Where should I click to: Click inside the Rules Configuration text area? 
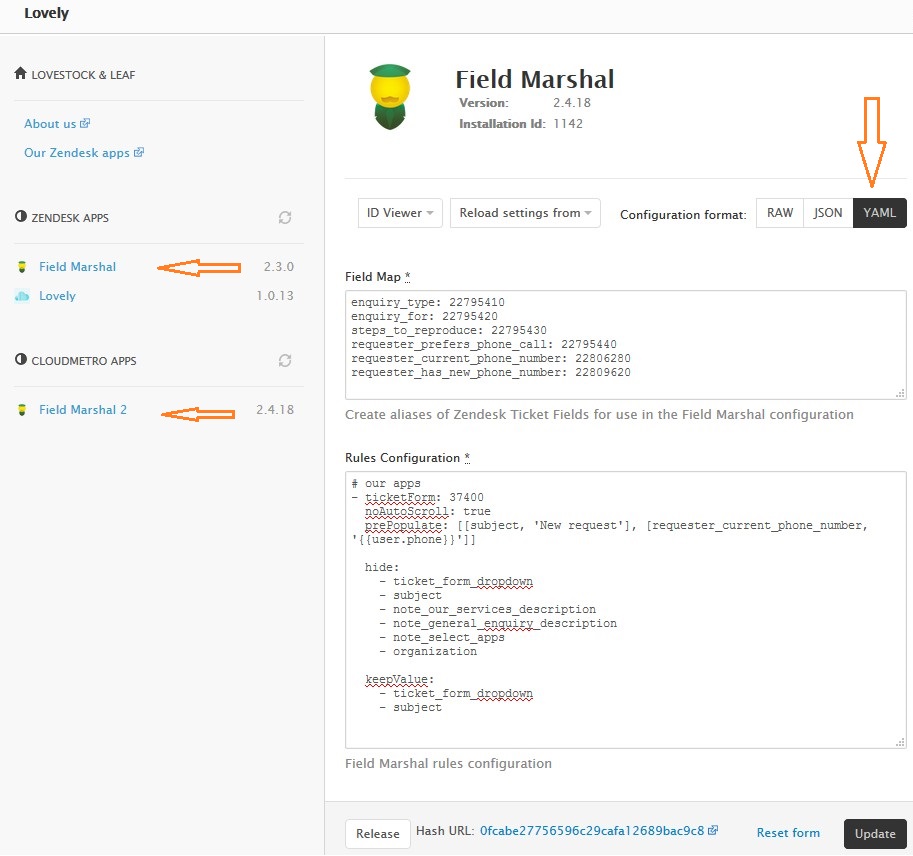pyautogui.click(x=626, y=610)
